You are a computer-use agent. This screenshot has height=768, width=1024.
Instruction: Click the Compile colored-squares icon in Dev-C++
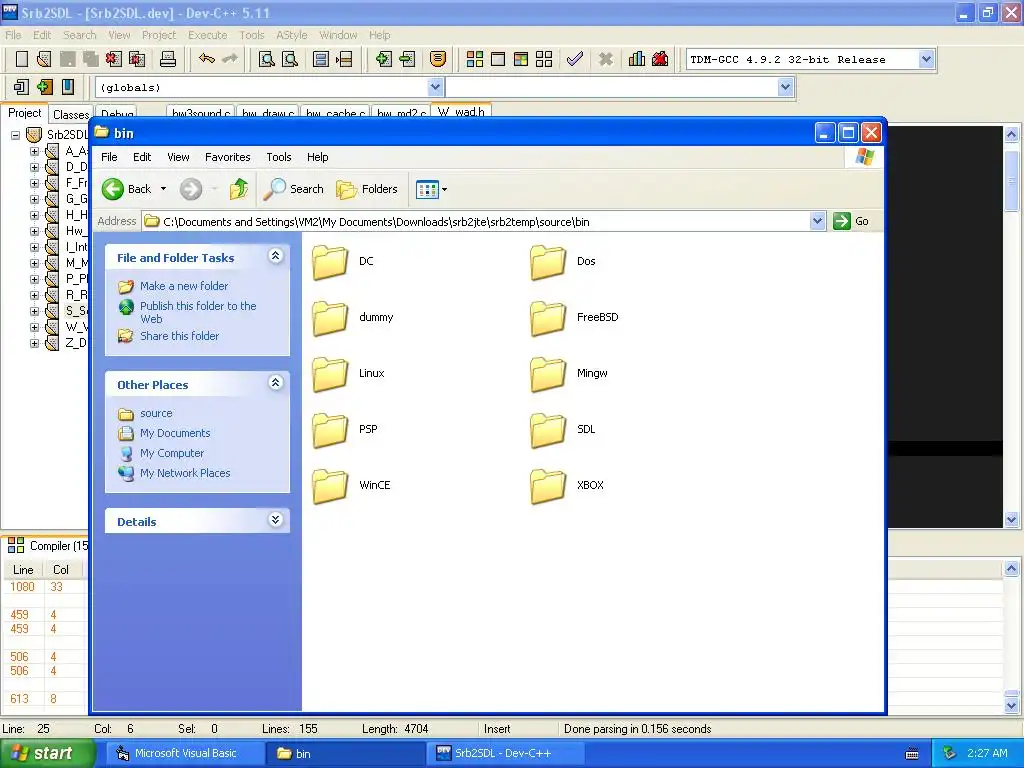475,59
